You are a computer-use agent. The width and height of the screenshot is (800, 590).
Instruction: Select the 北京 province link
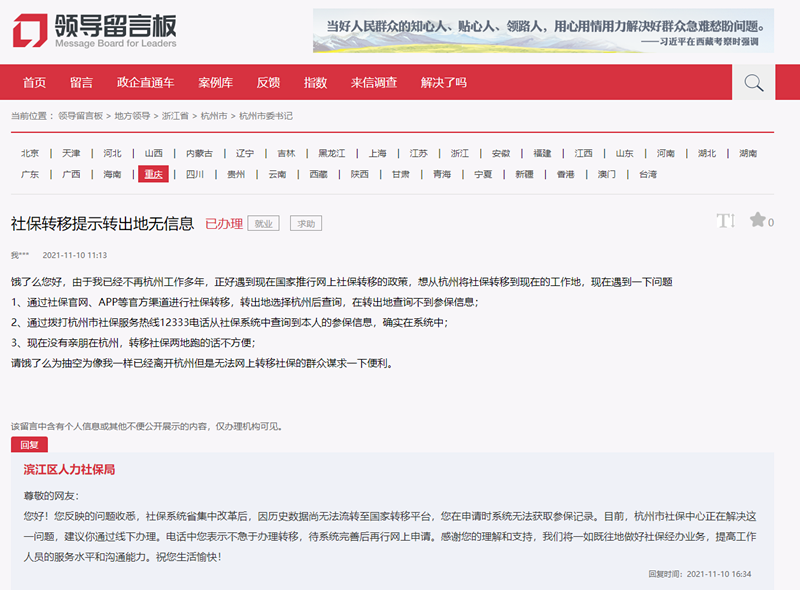coord(30,153)
